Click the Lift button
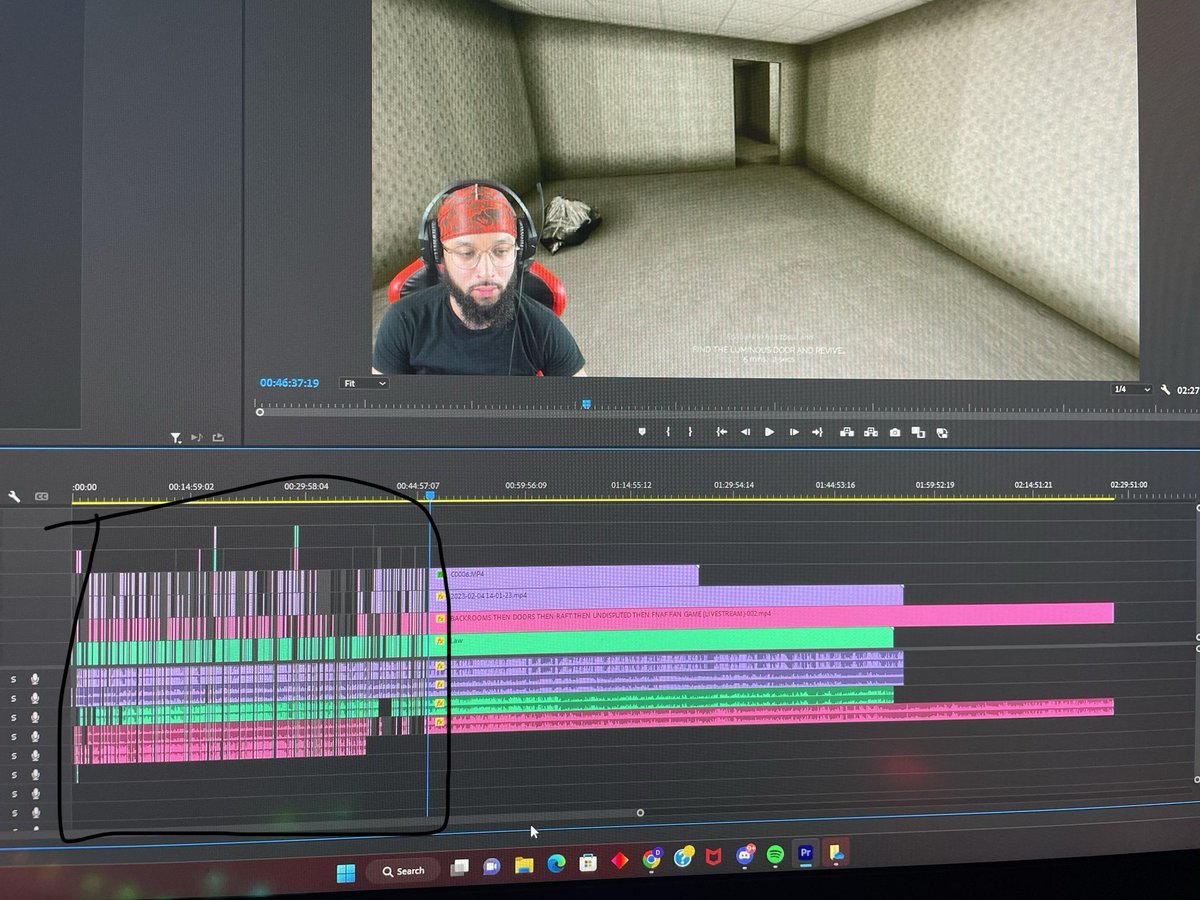 click(x=846, y=432)
